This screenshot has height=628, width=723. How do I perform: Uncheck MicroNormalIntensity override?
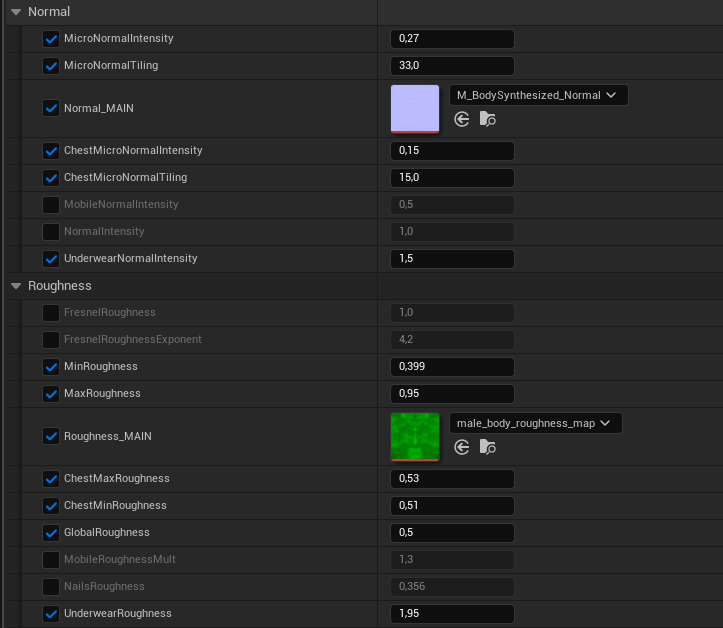[x=51, y=39]
